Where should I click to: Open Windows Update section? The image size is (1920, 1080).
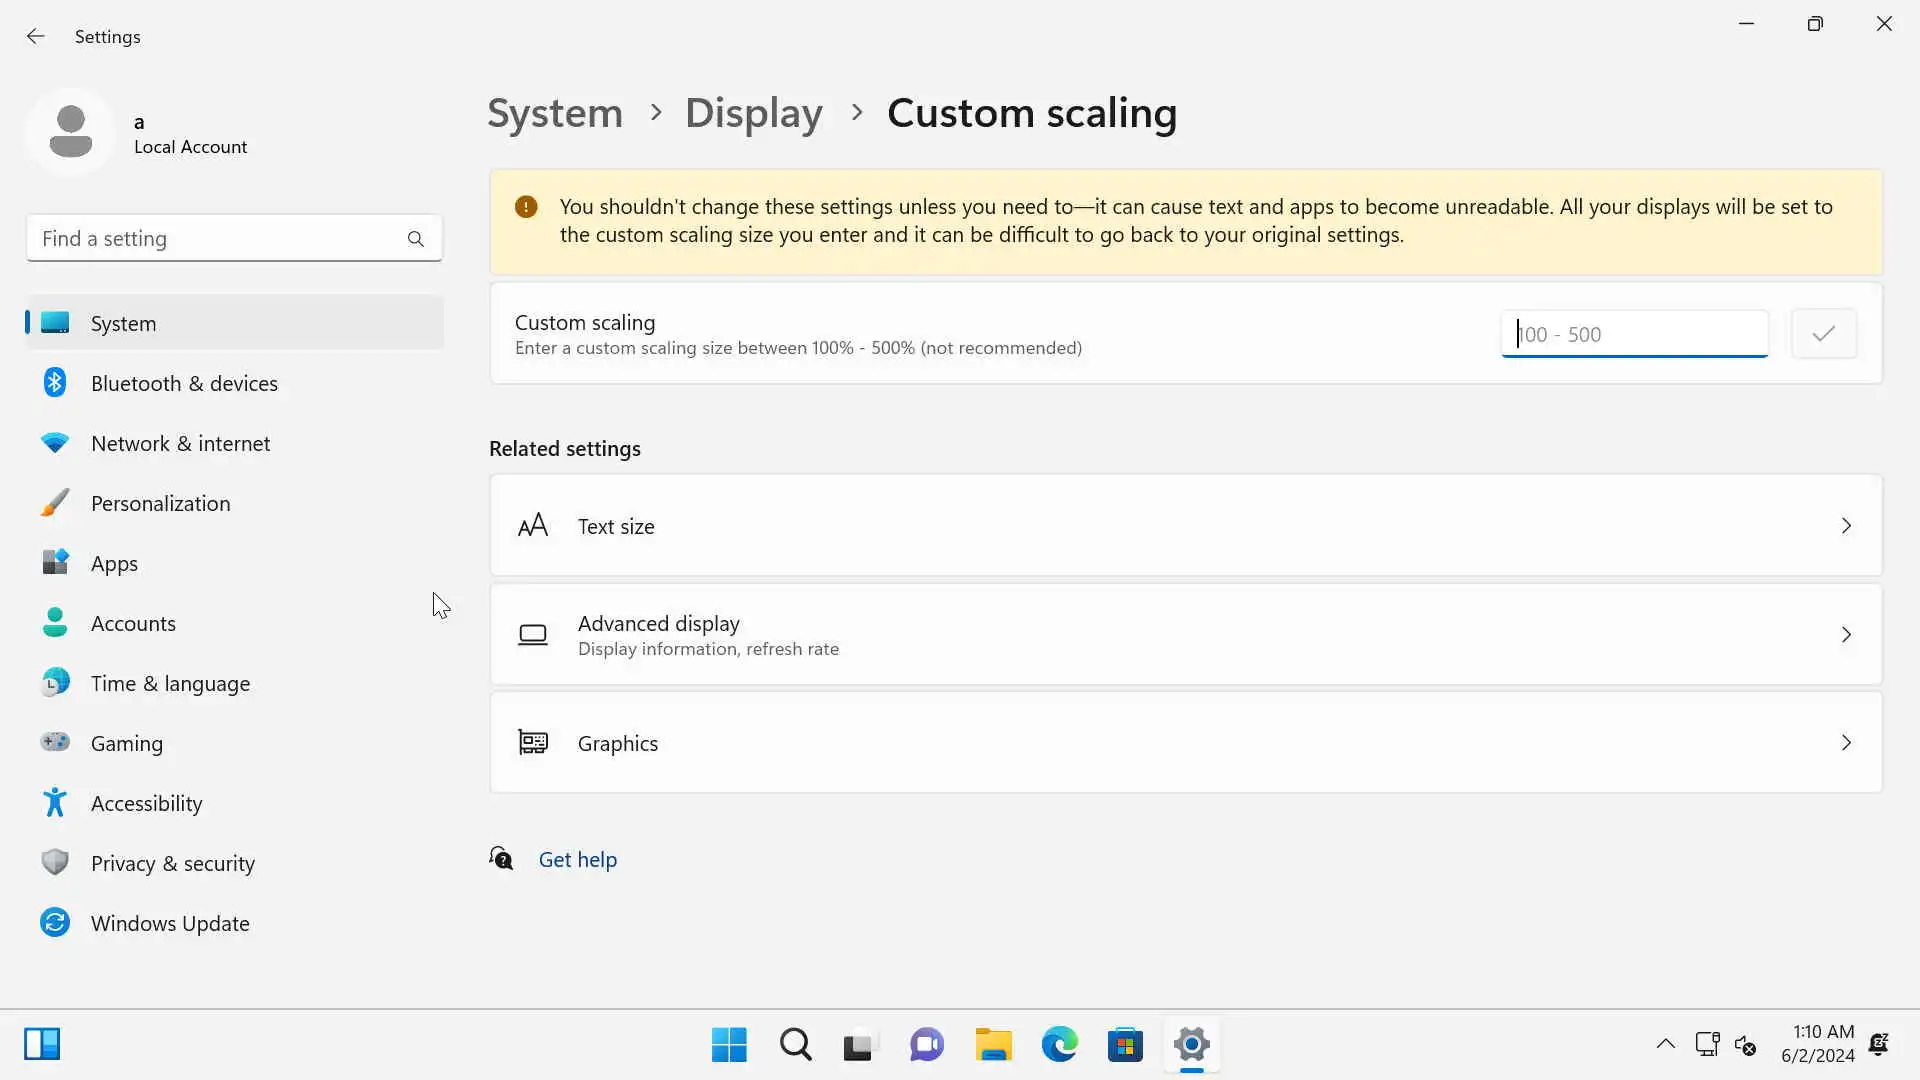coord(170,923)
